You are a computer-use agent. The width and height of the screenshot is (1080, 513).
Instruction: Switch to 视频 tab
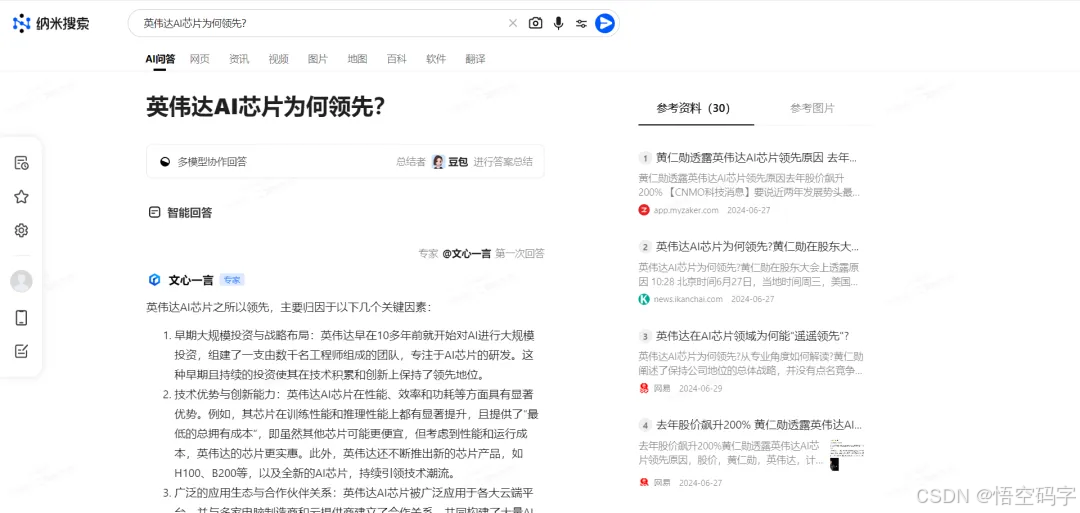pyautogui.click(x=278, y=59)
